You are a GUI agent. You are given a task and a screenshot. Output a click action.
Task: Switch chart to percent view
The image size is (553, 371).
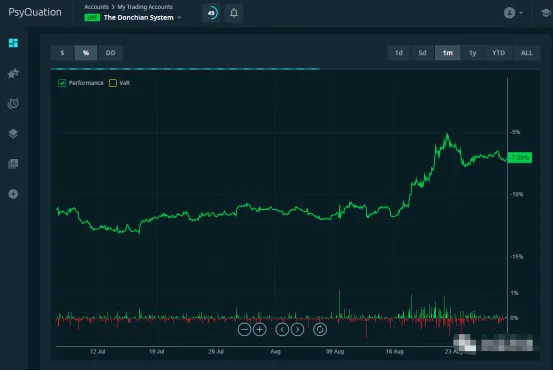click(86, 53)
